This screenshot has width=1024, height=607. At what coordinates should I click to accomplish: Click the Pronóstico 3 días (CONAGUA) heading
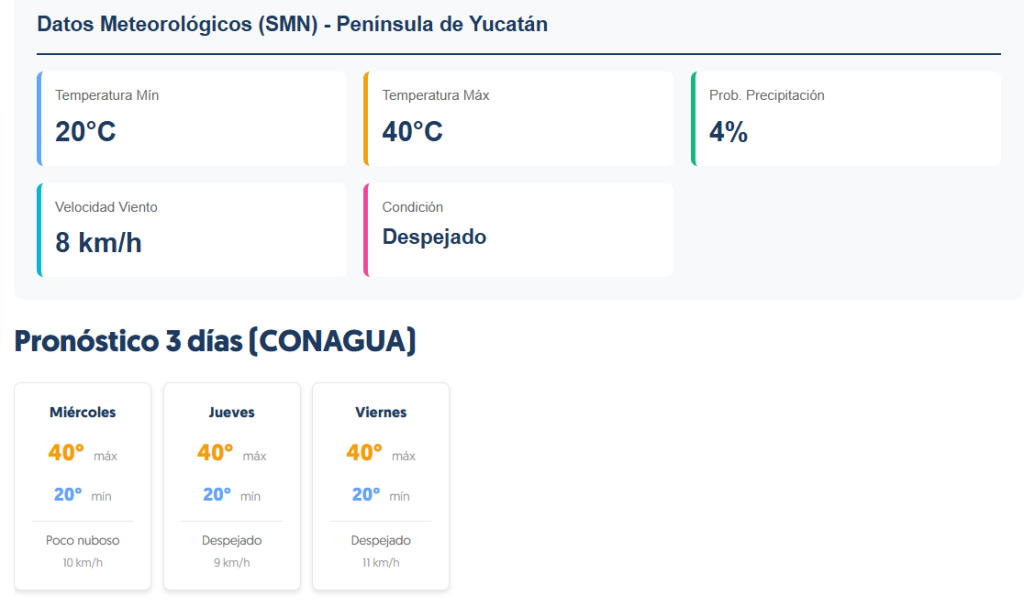[x=215, y=341]
